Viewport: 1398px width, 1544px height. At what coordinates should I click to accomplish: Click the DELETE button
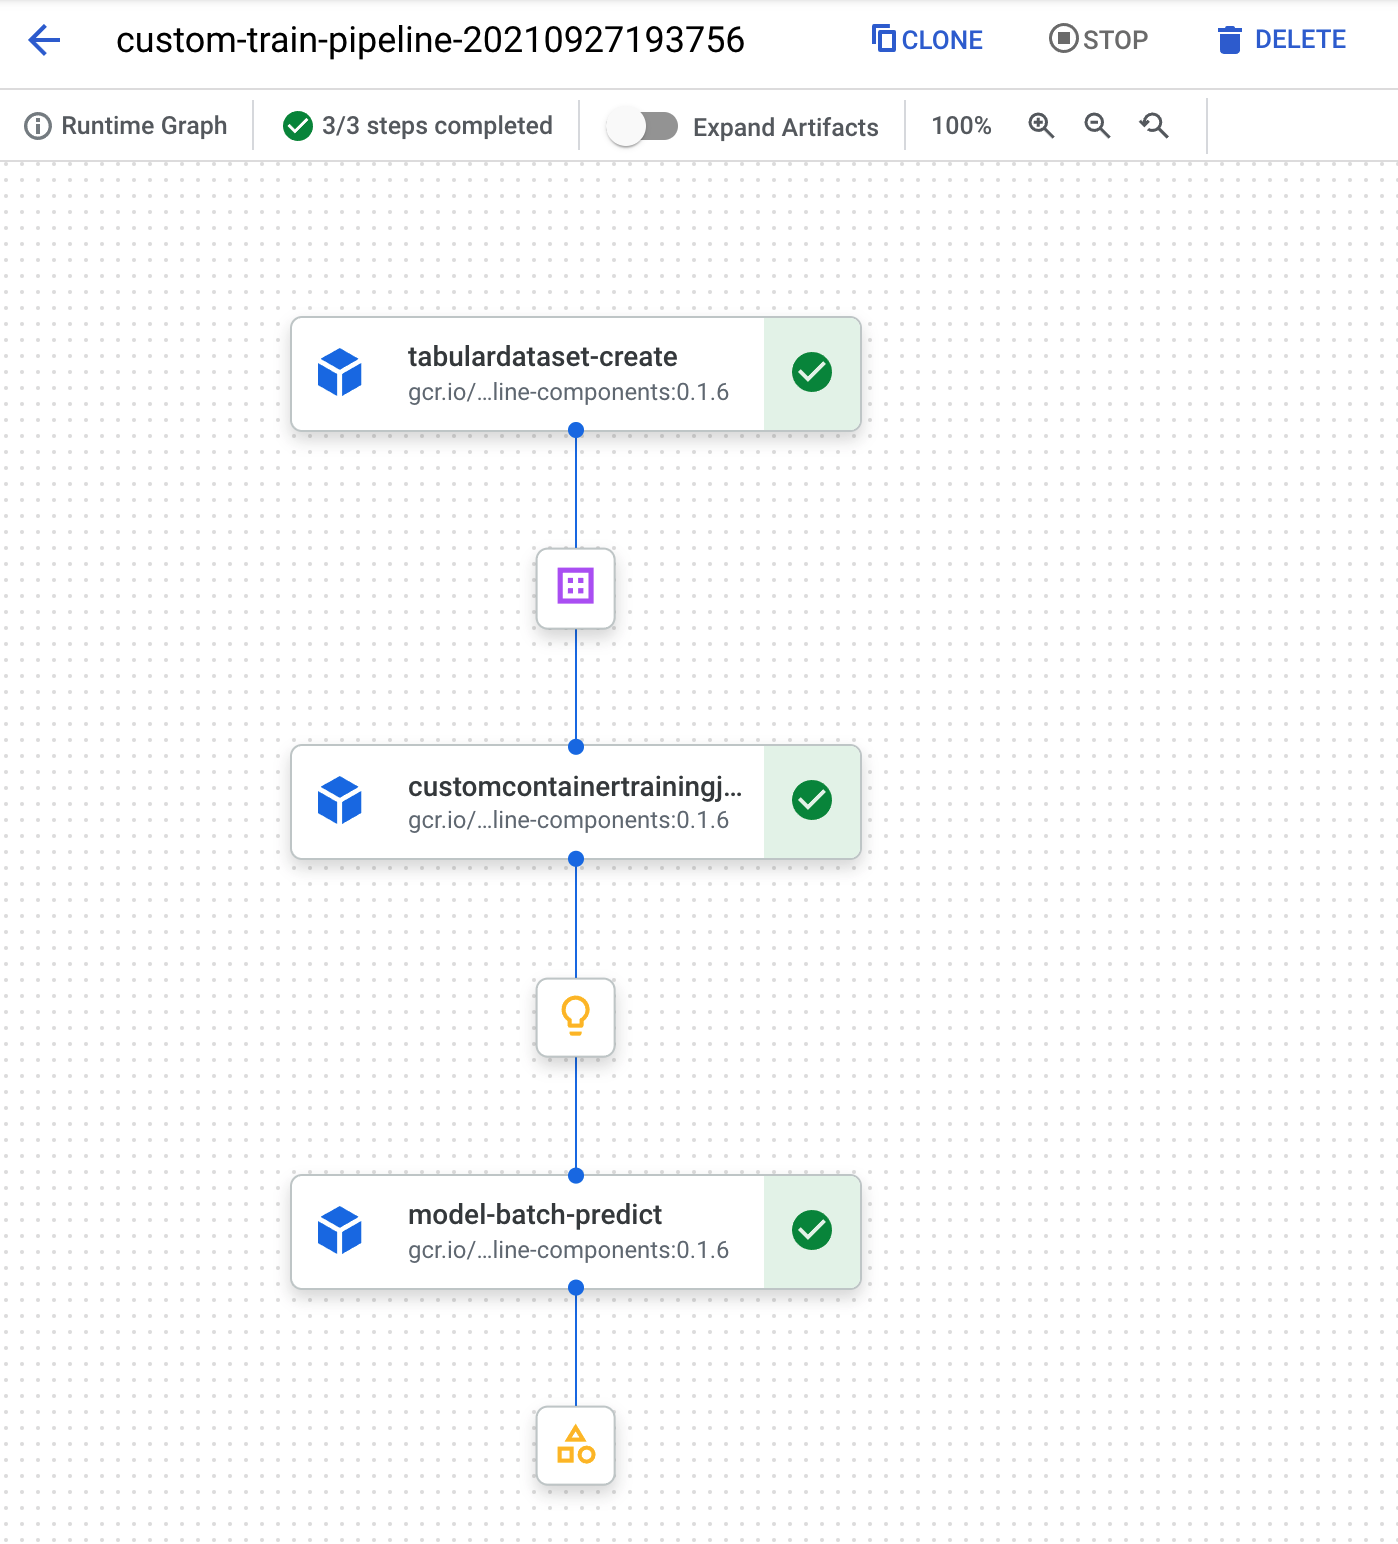1282,40
